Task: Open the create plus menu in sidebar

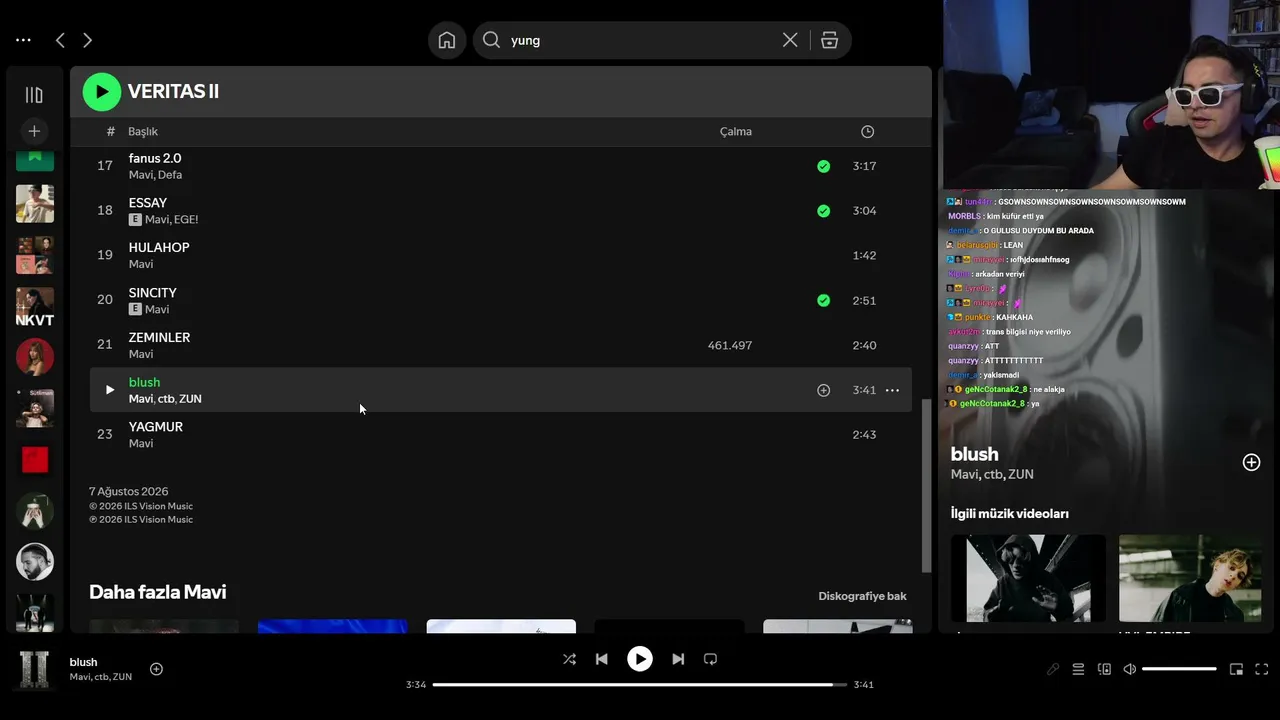Action: tap(34, 131)
